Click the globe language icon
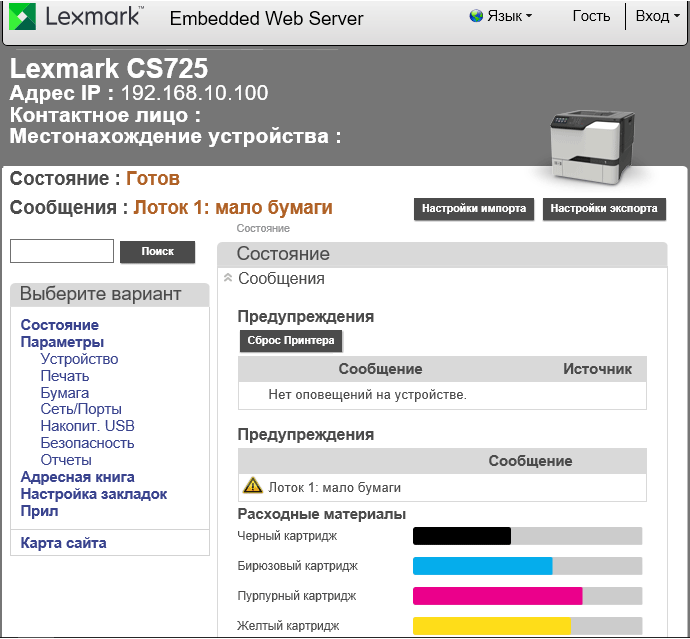690x639 pixels. pyautogui.click(x=476, y=16)
